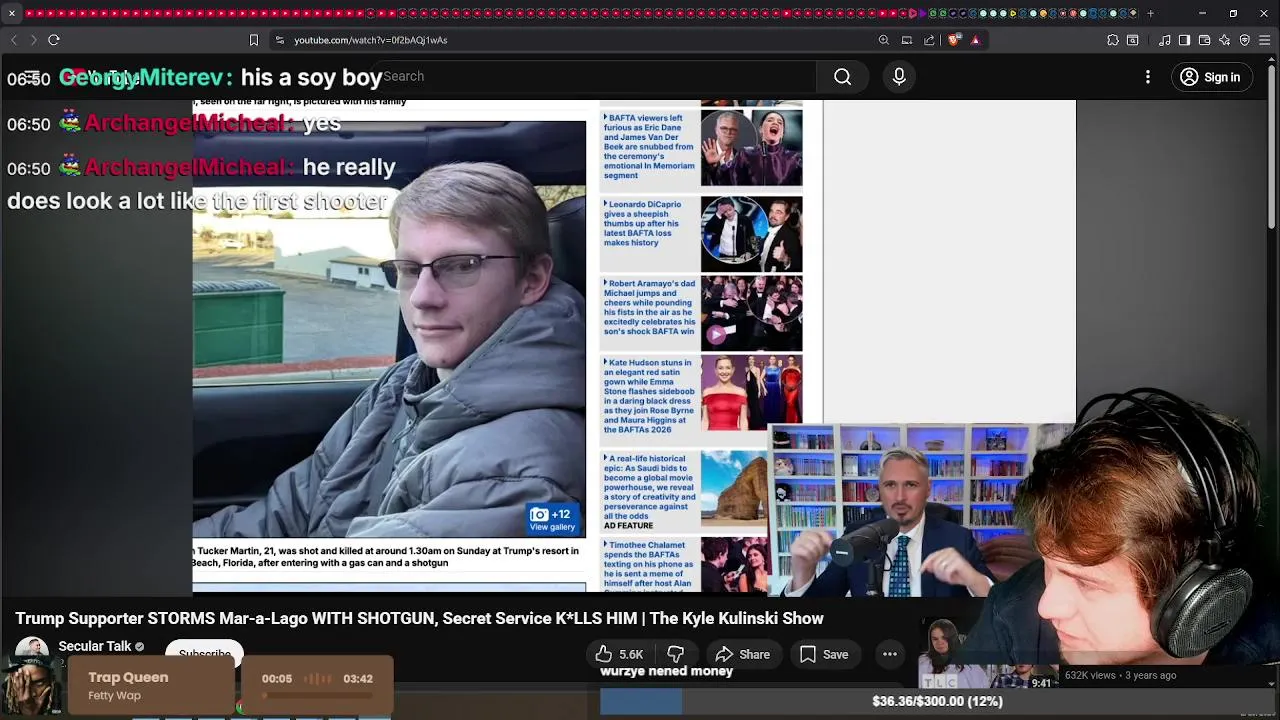Viewport: 1280px width, 720px height.
Task: Go back to the previous page
Action: click(x=14, y=40)
